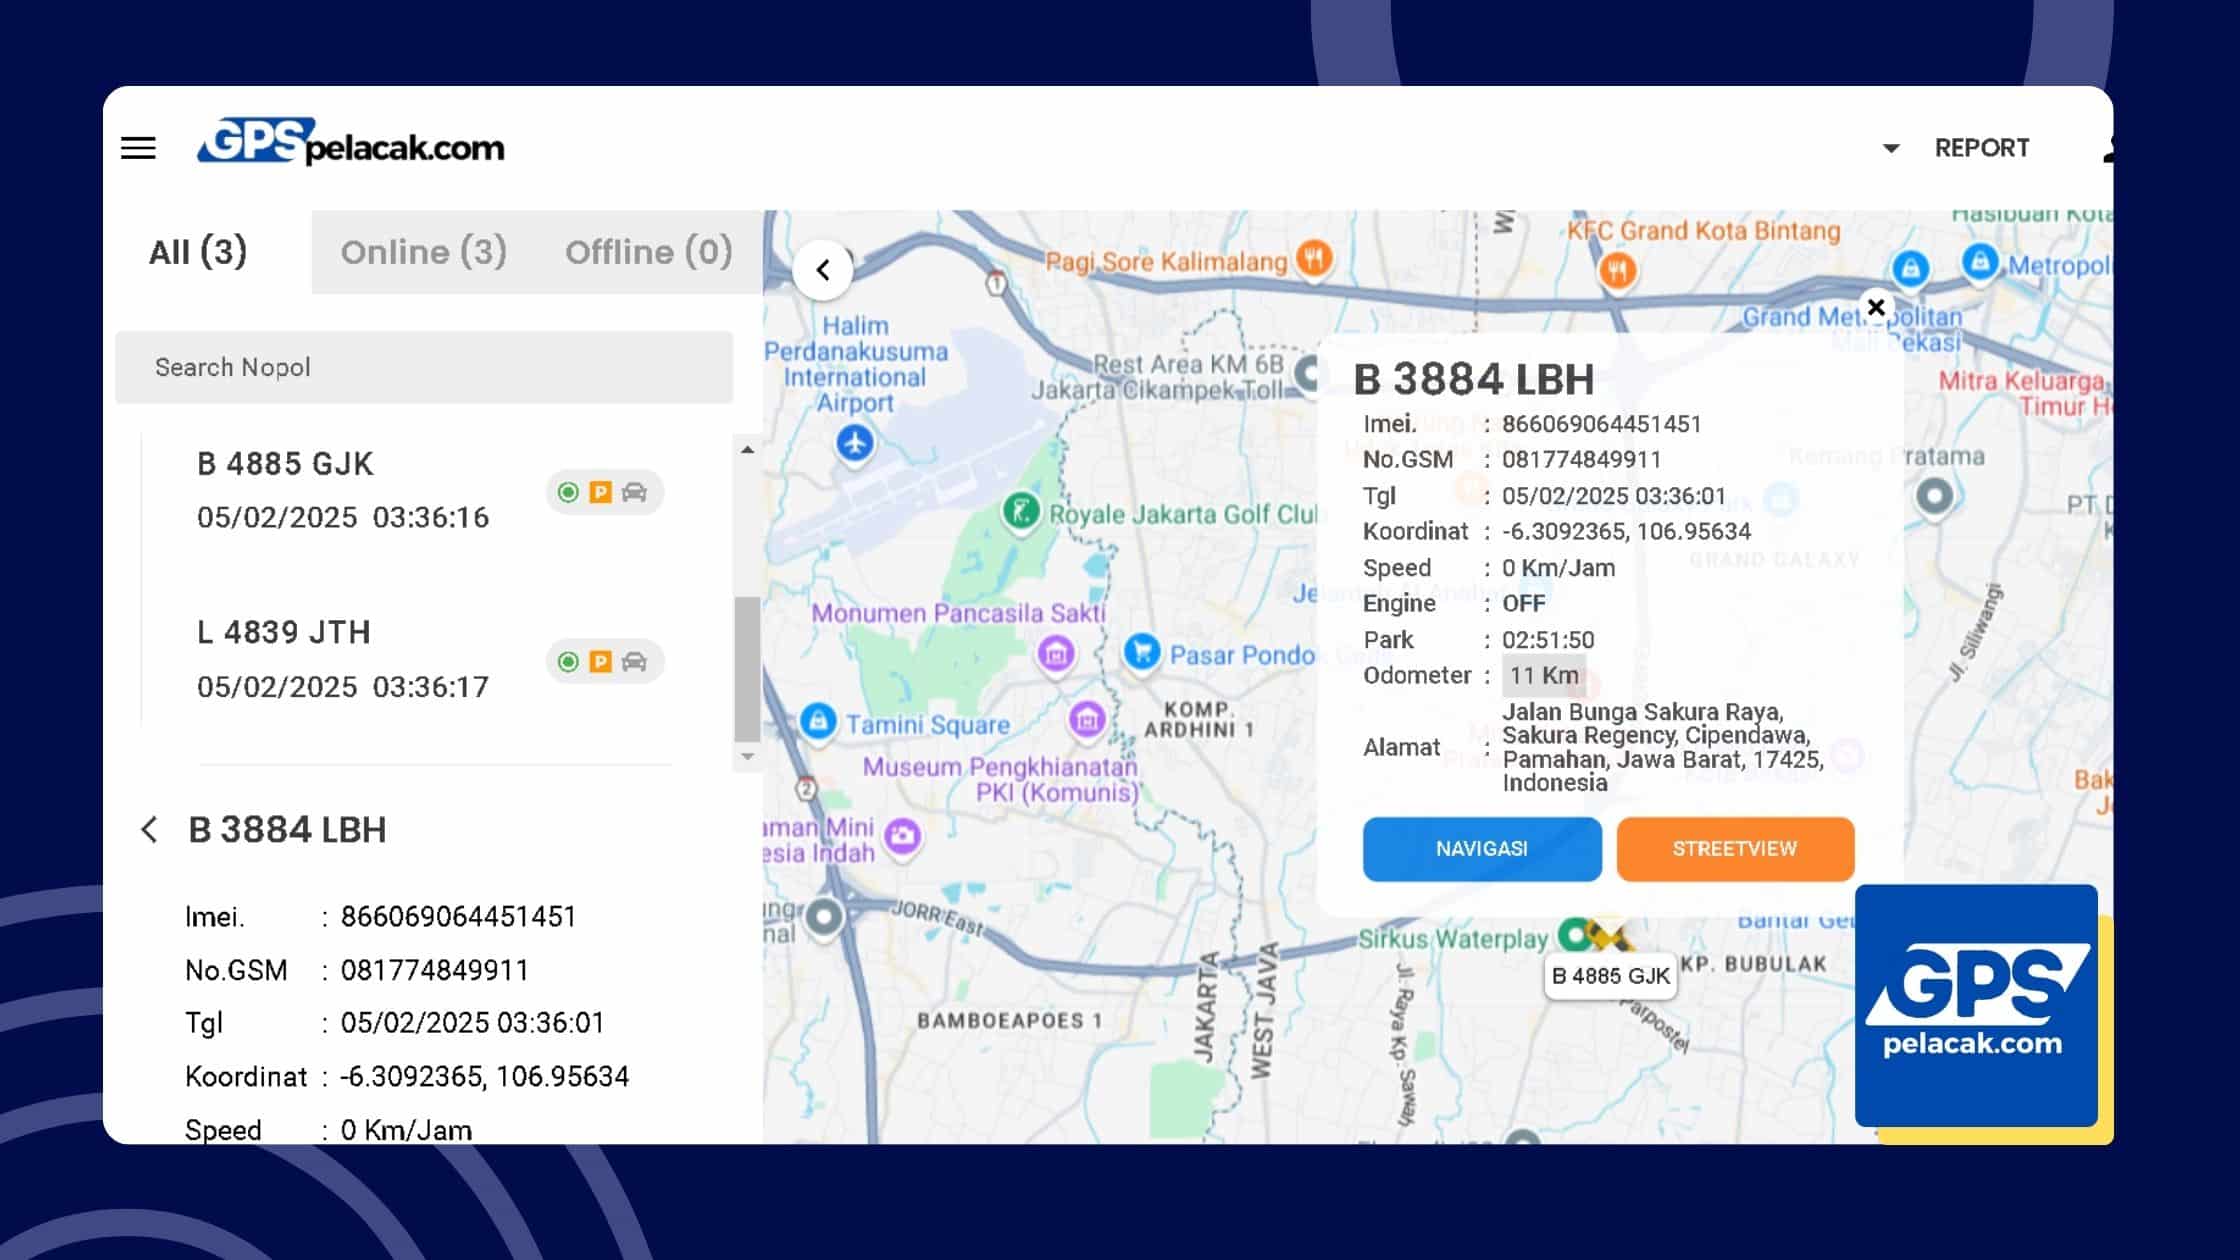Click Museum Pengkhianatan PKI marker
The image size is (2240, 1260).
point(1087,720)
